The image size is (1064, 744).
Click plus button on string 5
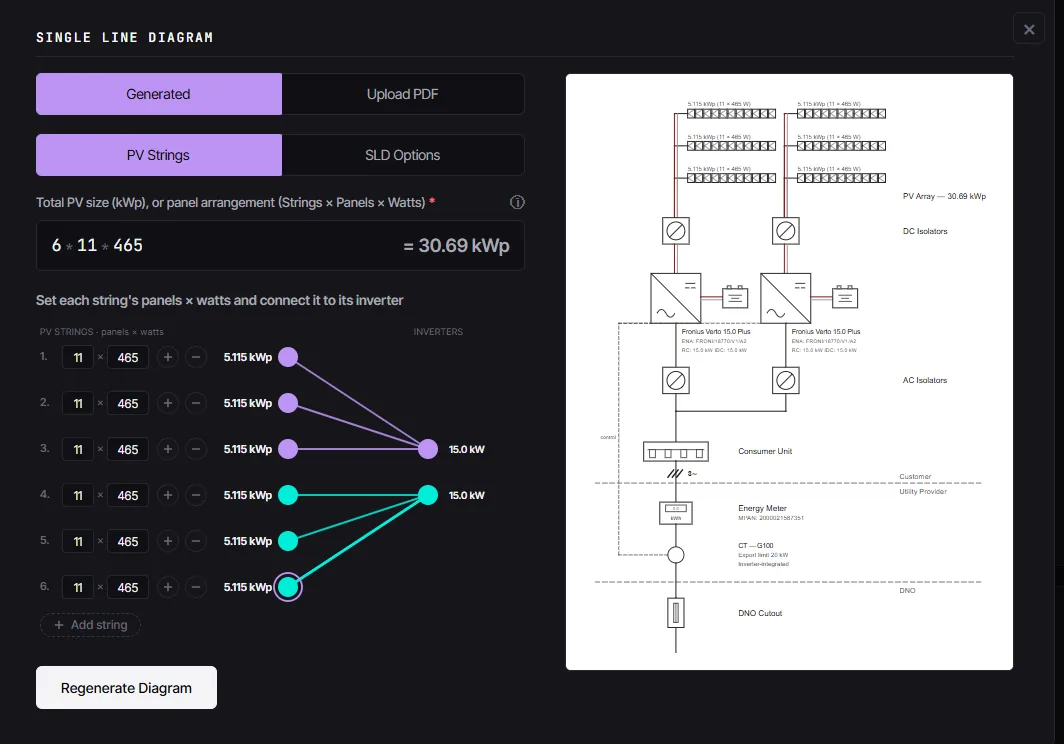(x=168, y=542)
